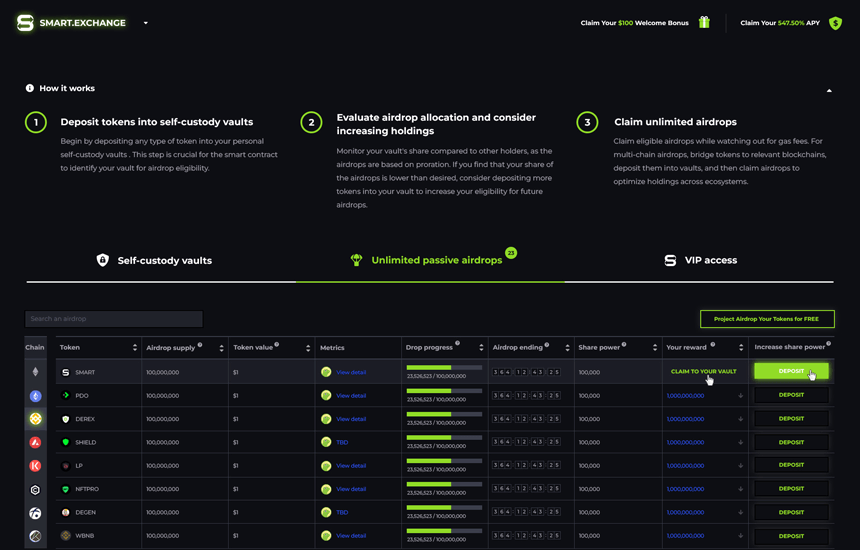The height and width of the screenshot is (550, 860).
Task: Click the green gift box bonus icon
Action: [x=704, y=23]
